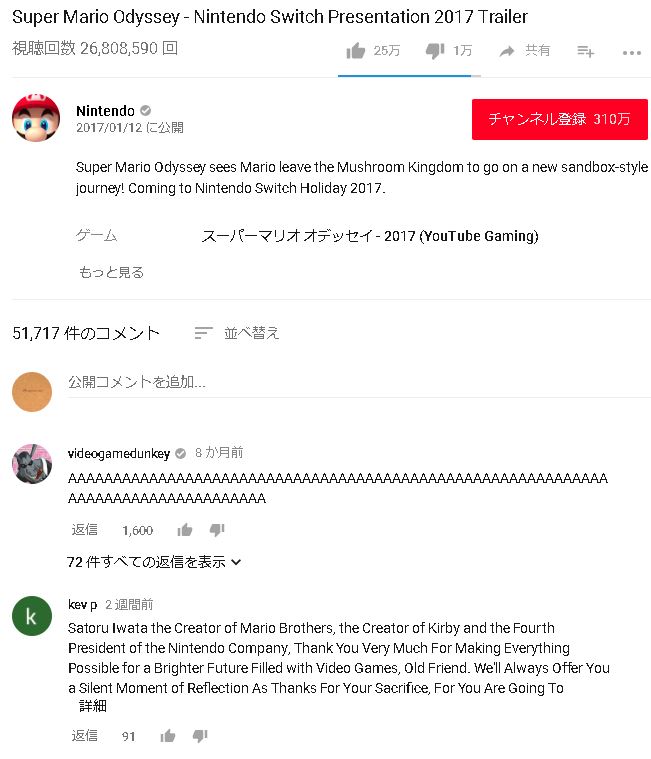The height and width of the screenshot is (759, 651).
Task: Subscribe with the red チャンネル登録 button
Action: click(560, 120)
